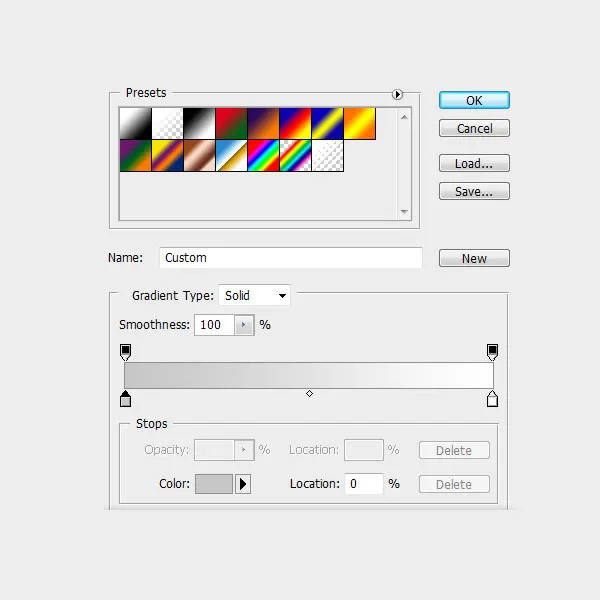Viewport: 600px width, 600px height.
Task: Select the left gray color stop
Action: pyautogui.click(x=125, y=399)
